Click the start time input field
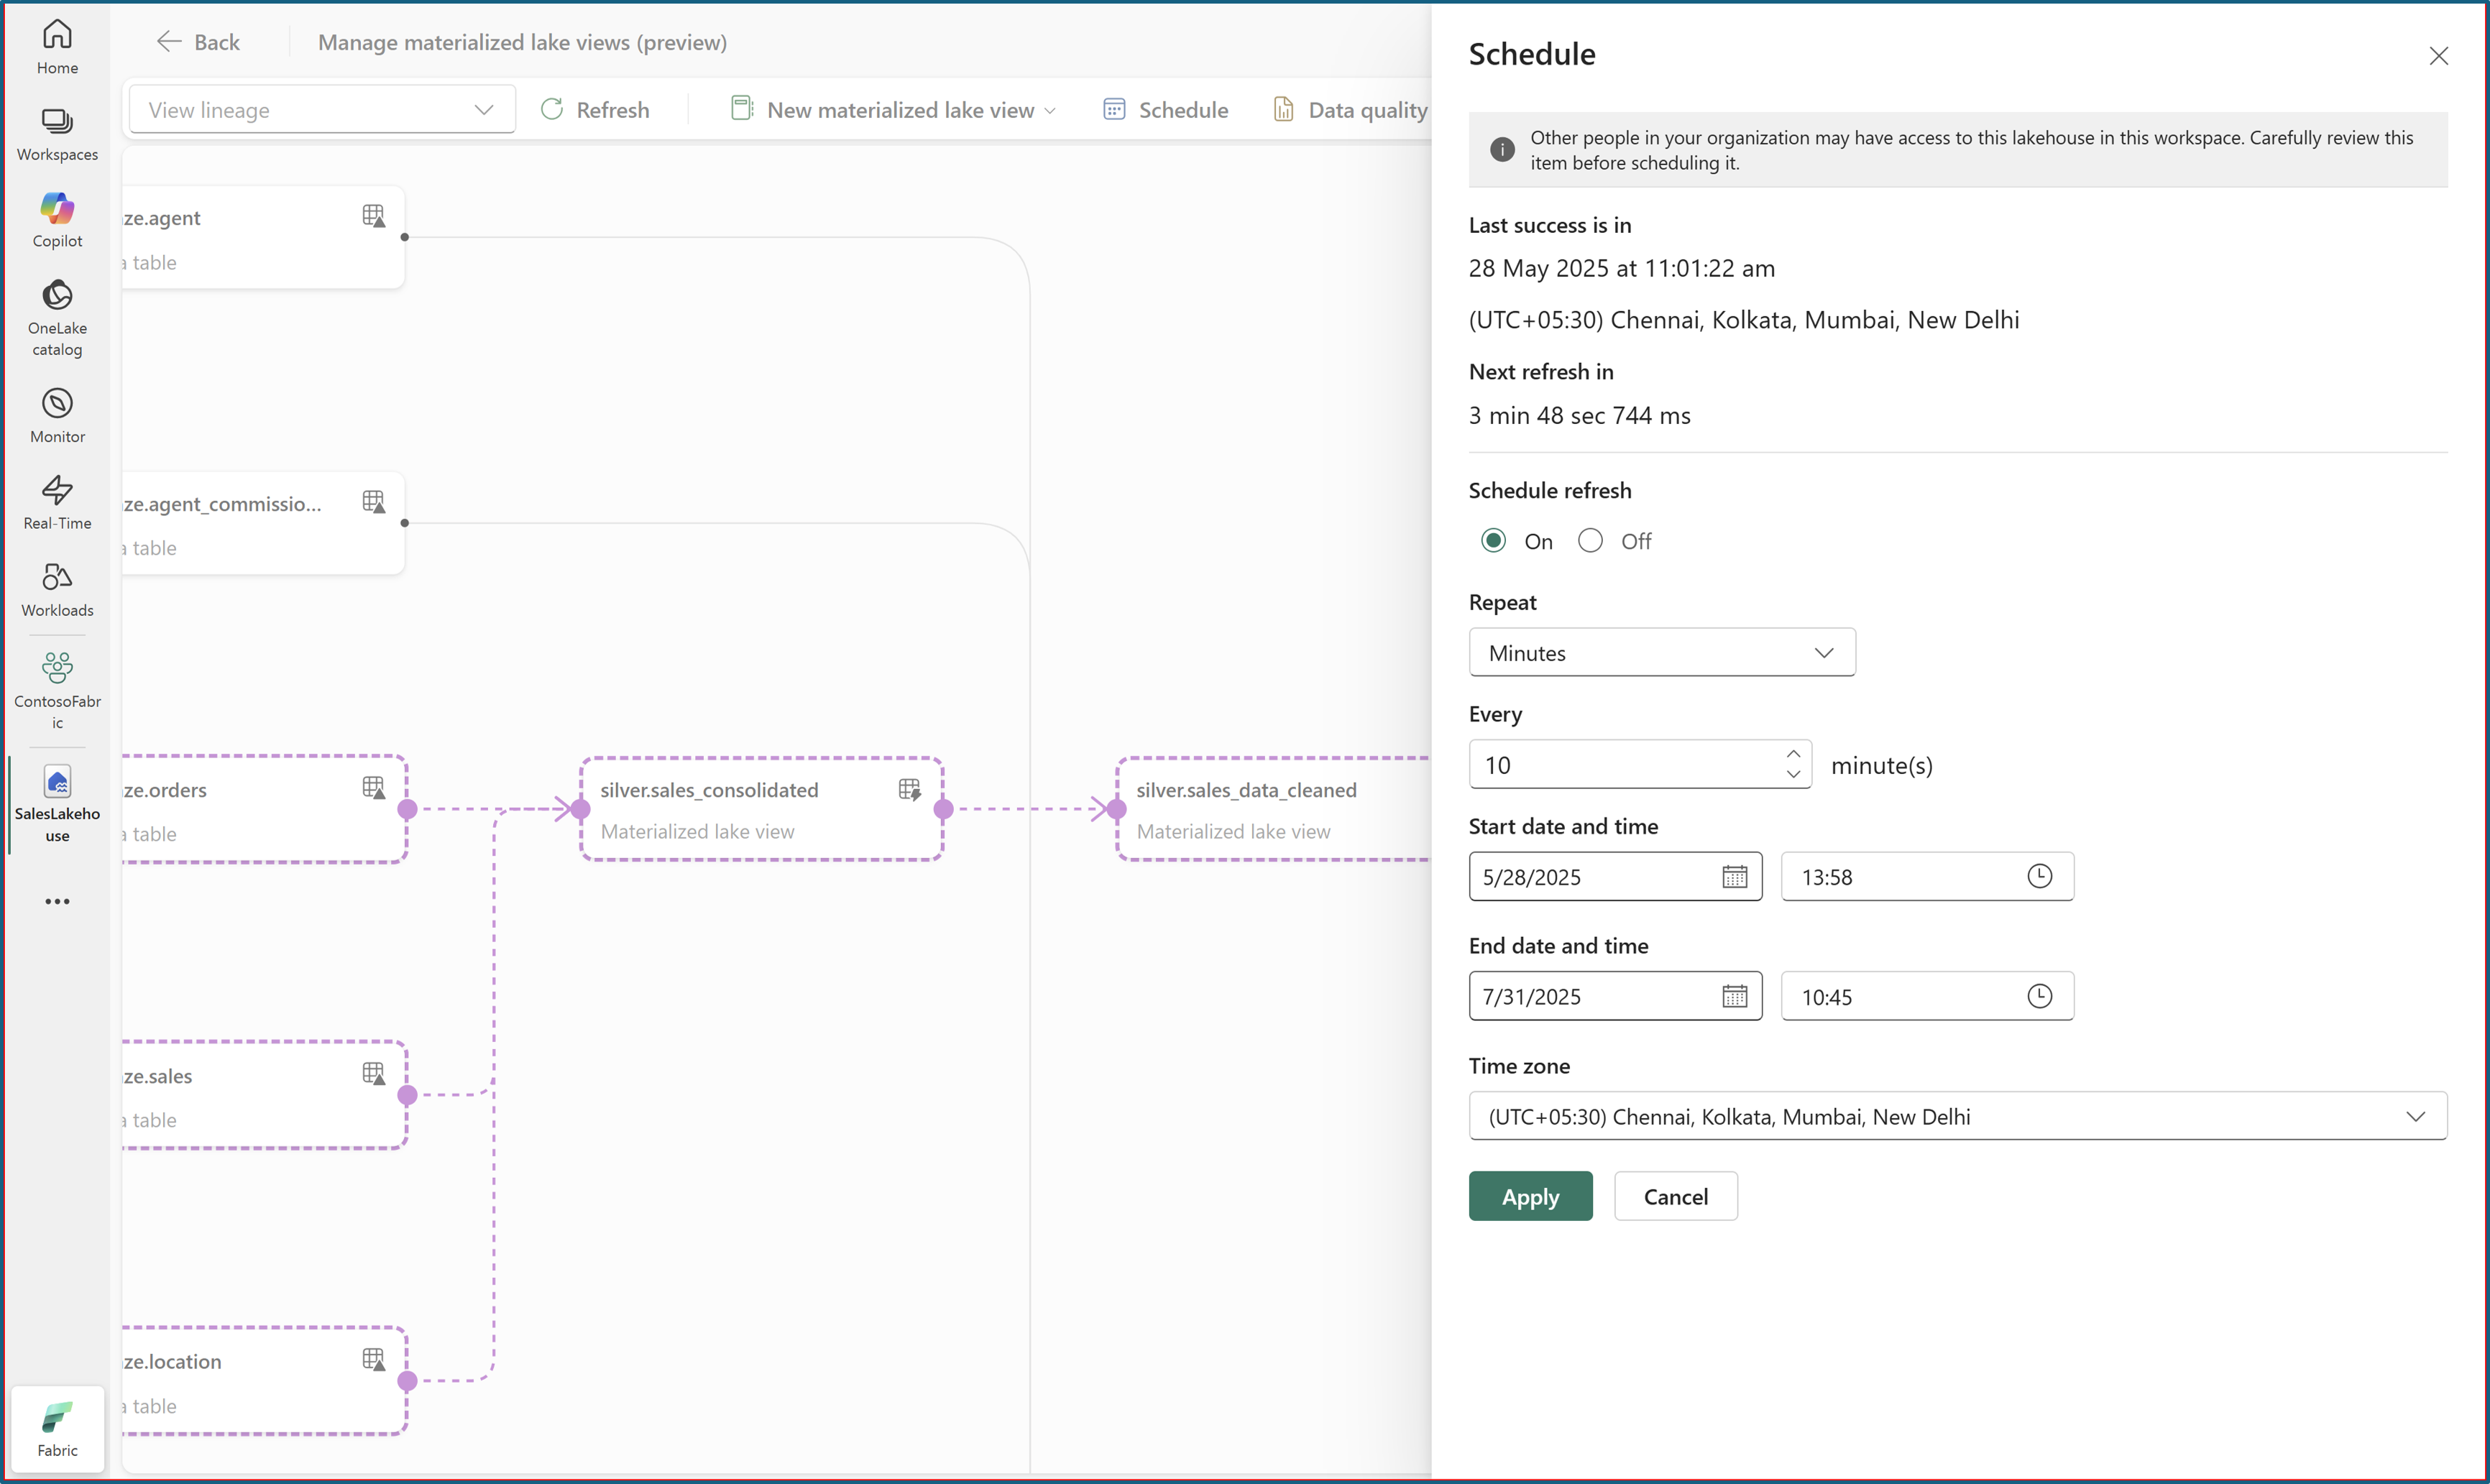Image resolution: width=2490 pixels, height=1484 pixels. click(x=1900, y=877)
